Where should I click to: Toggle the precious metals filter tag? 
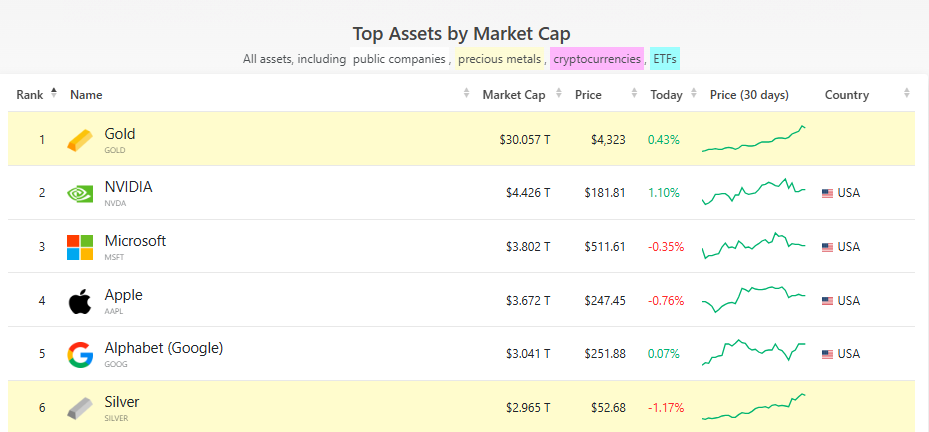pos(500,59)
